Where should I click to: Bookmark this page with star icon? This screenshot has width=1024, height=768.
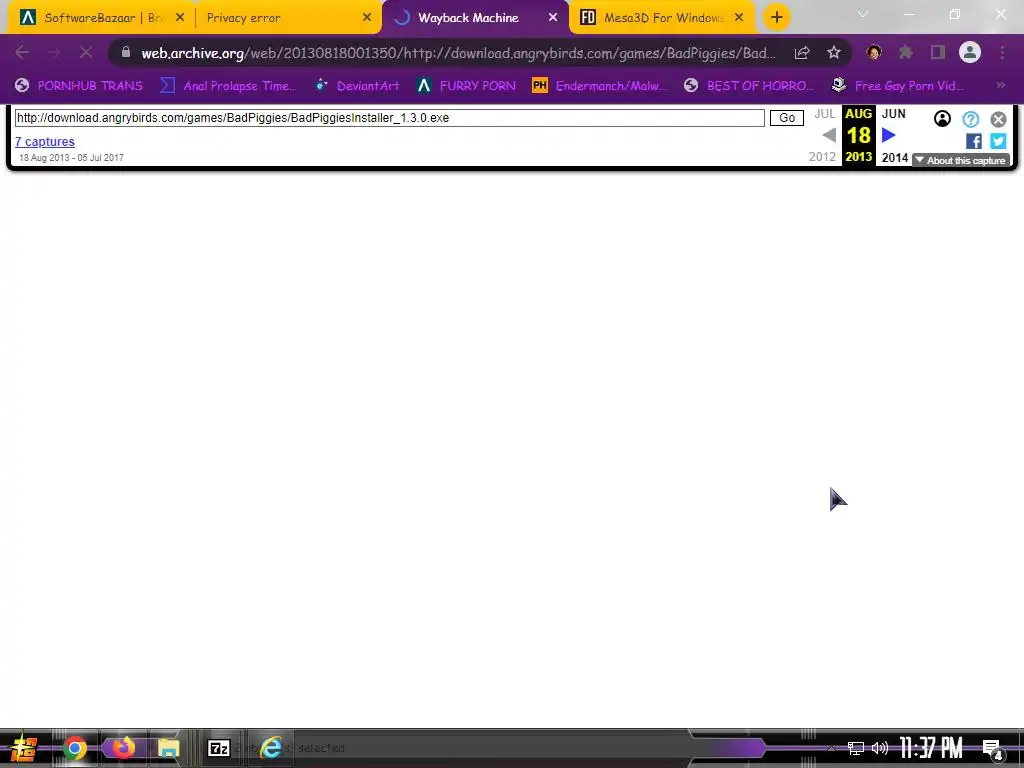834,52
